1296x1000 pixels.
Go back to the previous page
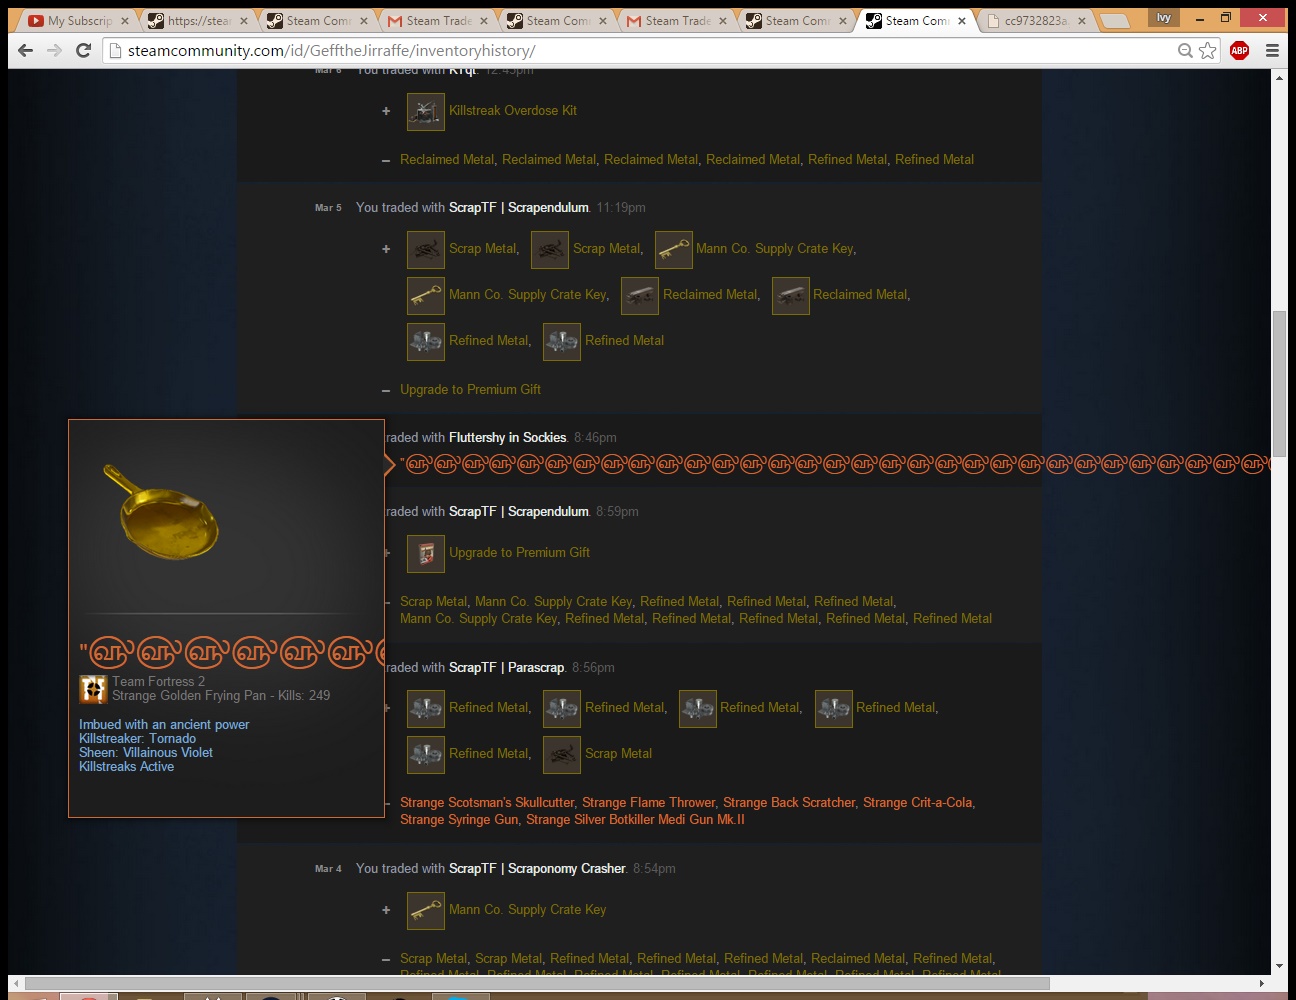(x=26, y=51)
